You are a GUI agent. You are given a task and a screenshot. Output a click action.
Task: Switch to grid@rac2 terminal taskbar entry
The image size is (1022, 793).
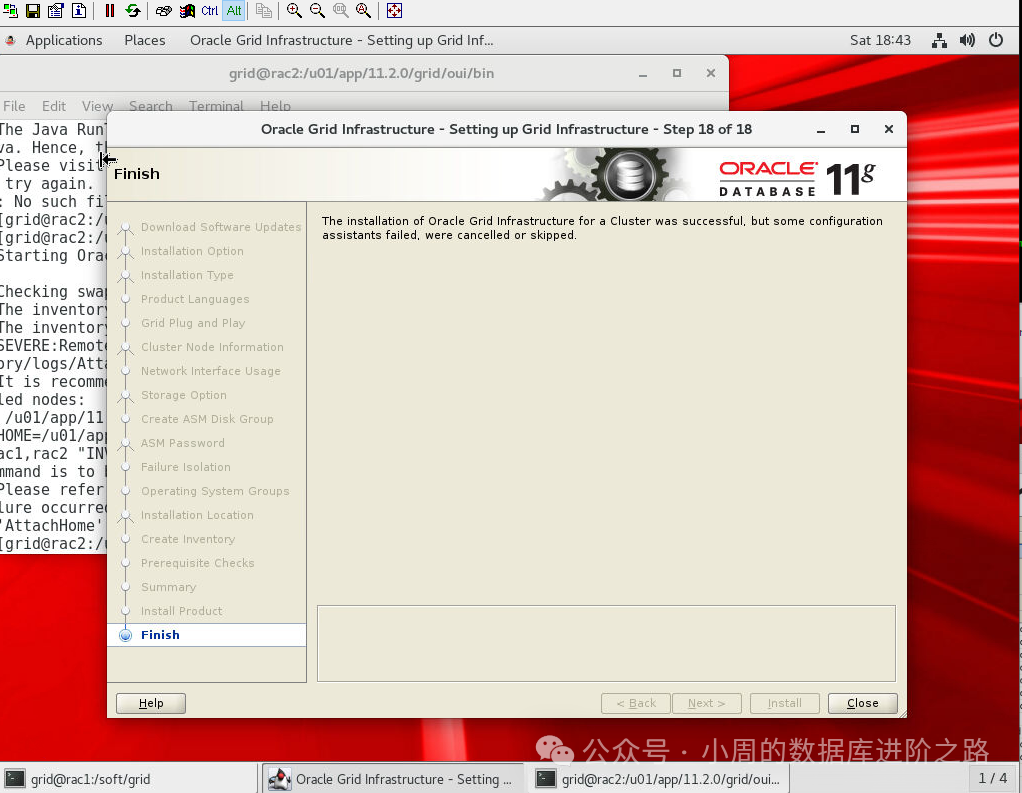pos(658,779)
